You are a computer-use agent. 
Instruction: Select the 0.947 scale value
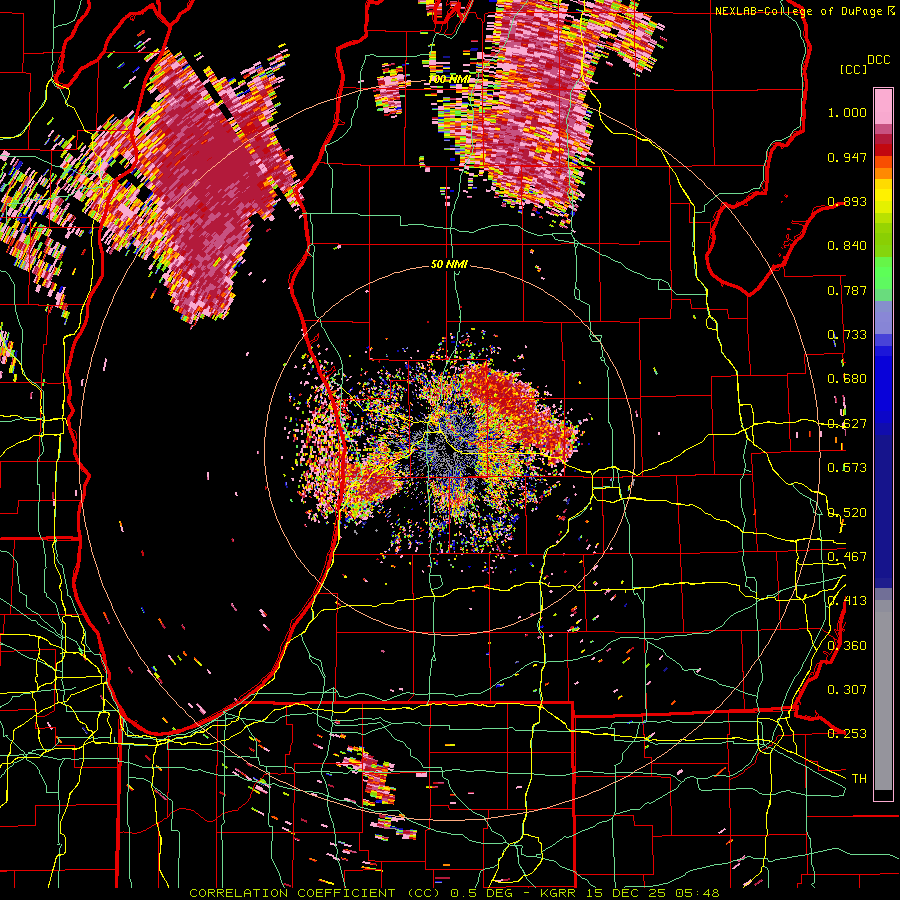click(847, 157)
